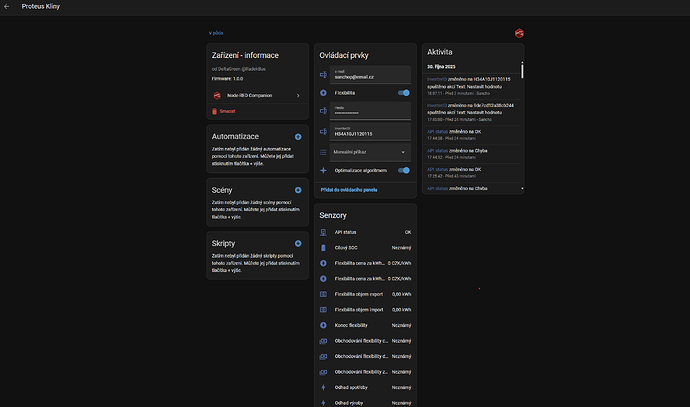Click the Odhad spotřeby lightning icon

[323, 387]
